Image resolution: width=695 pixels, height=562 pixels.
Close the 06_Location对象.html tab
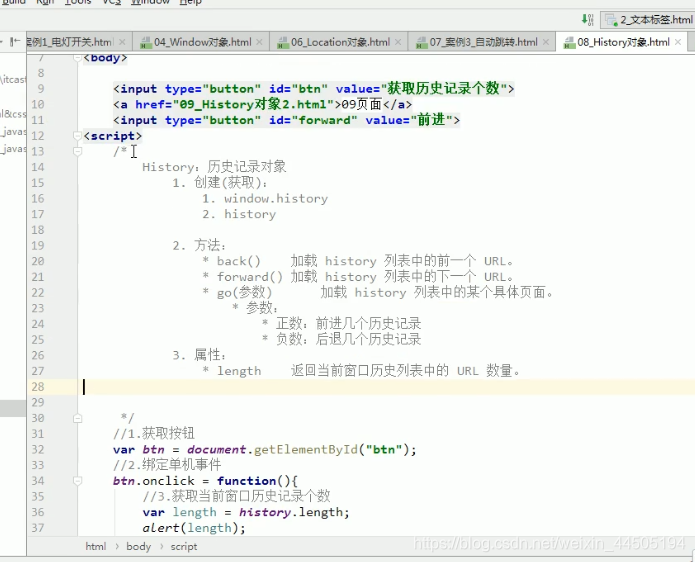click(x=398, y=42)
